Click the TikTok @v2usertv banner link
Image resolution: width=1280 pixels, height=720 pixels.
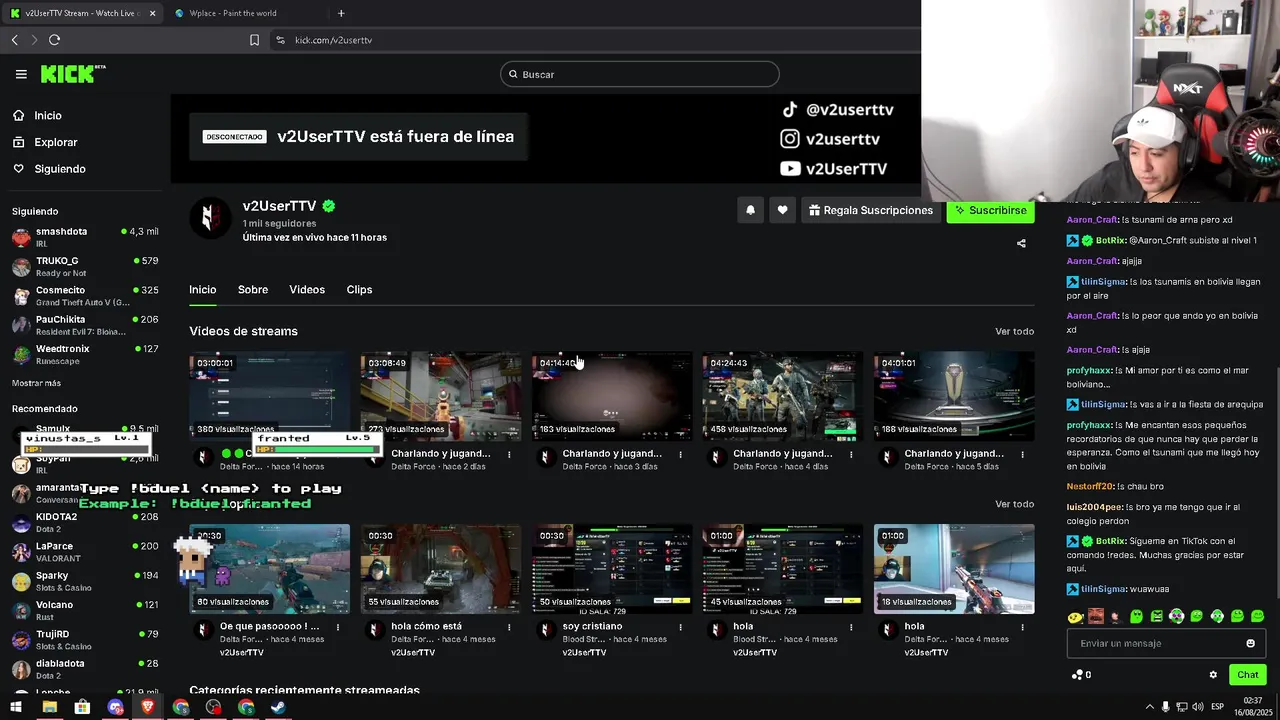click(837, 110)
